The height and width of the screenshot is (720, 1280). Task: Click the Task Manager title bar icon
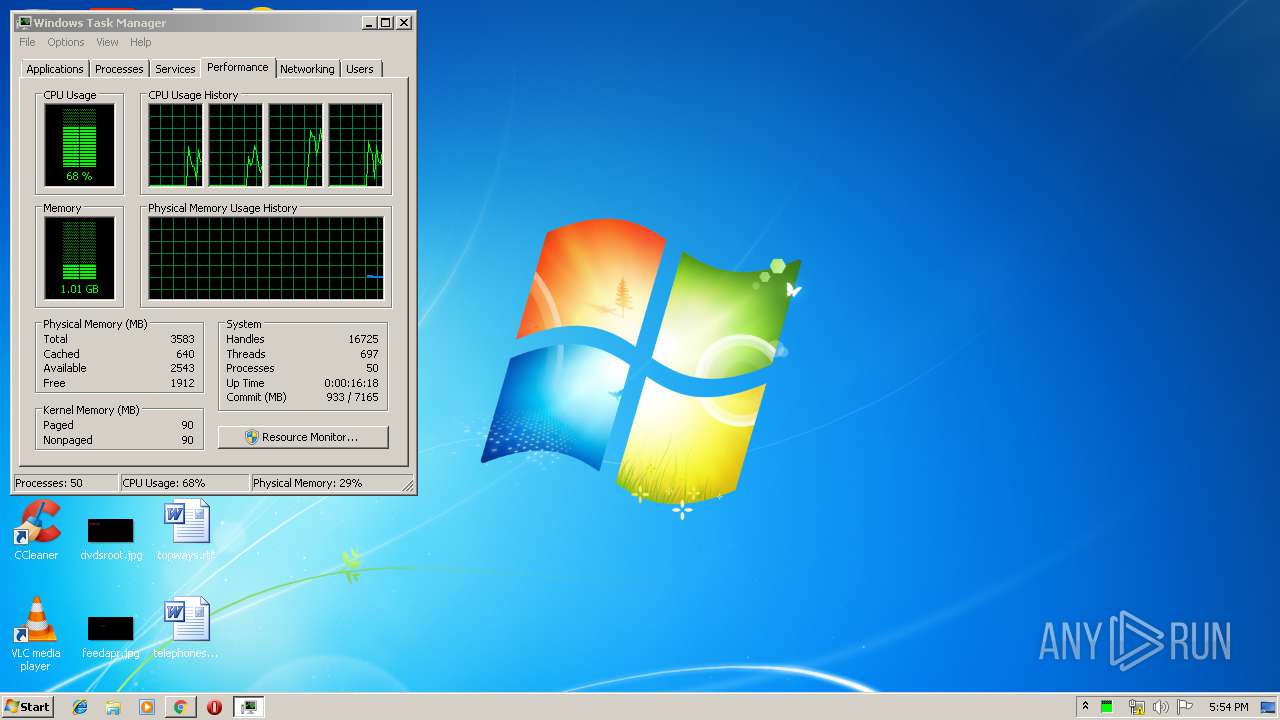[x=24, y=22]
